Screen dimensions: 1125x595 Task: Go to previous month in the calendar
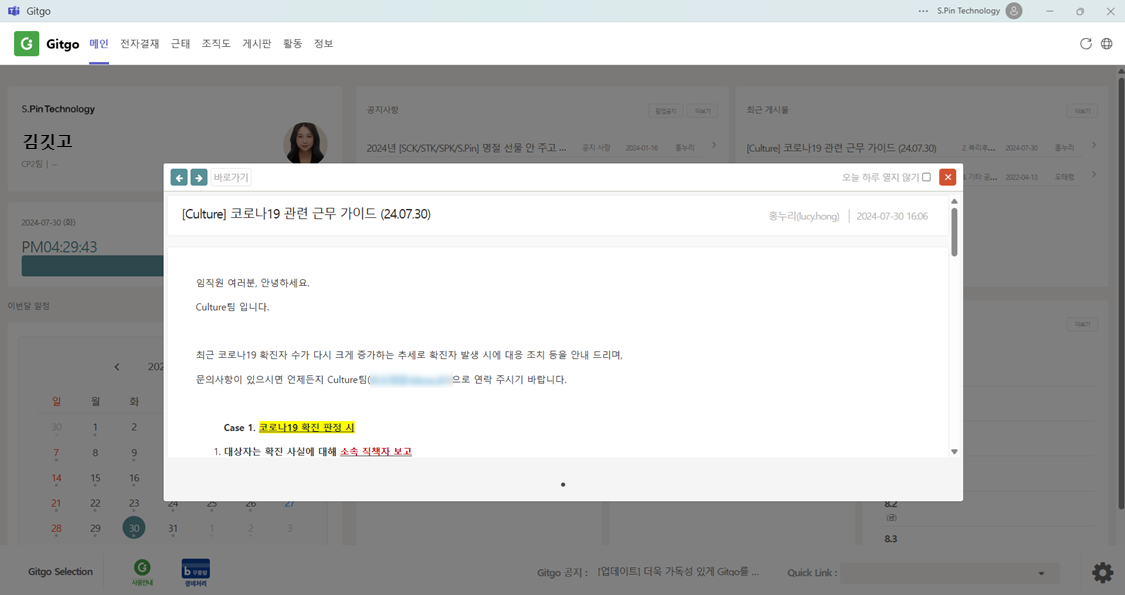pos(117,365)
